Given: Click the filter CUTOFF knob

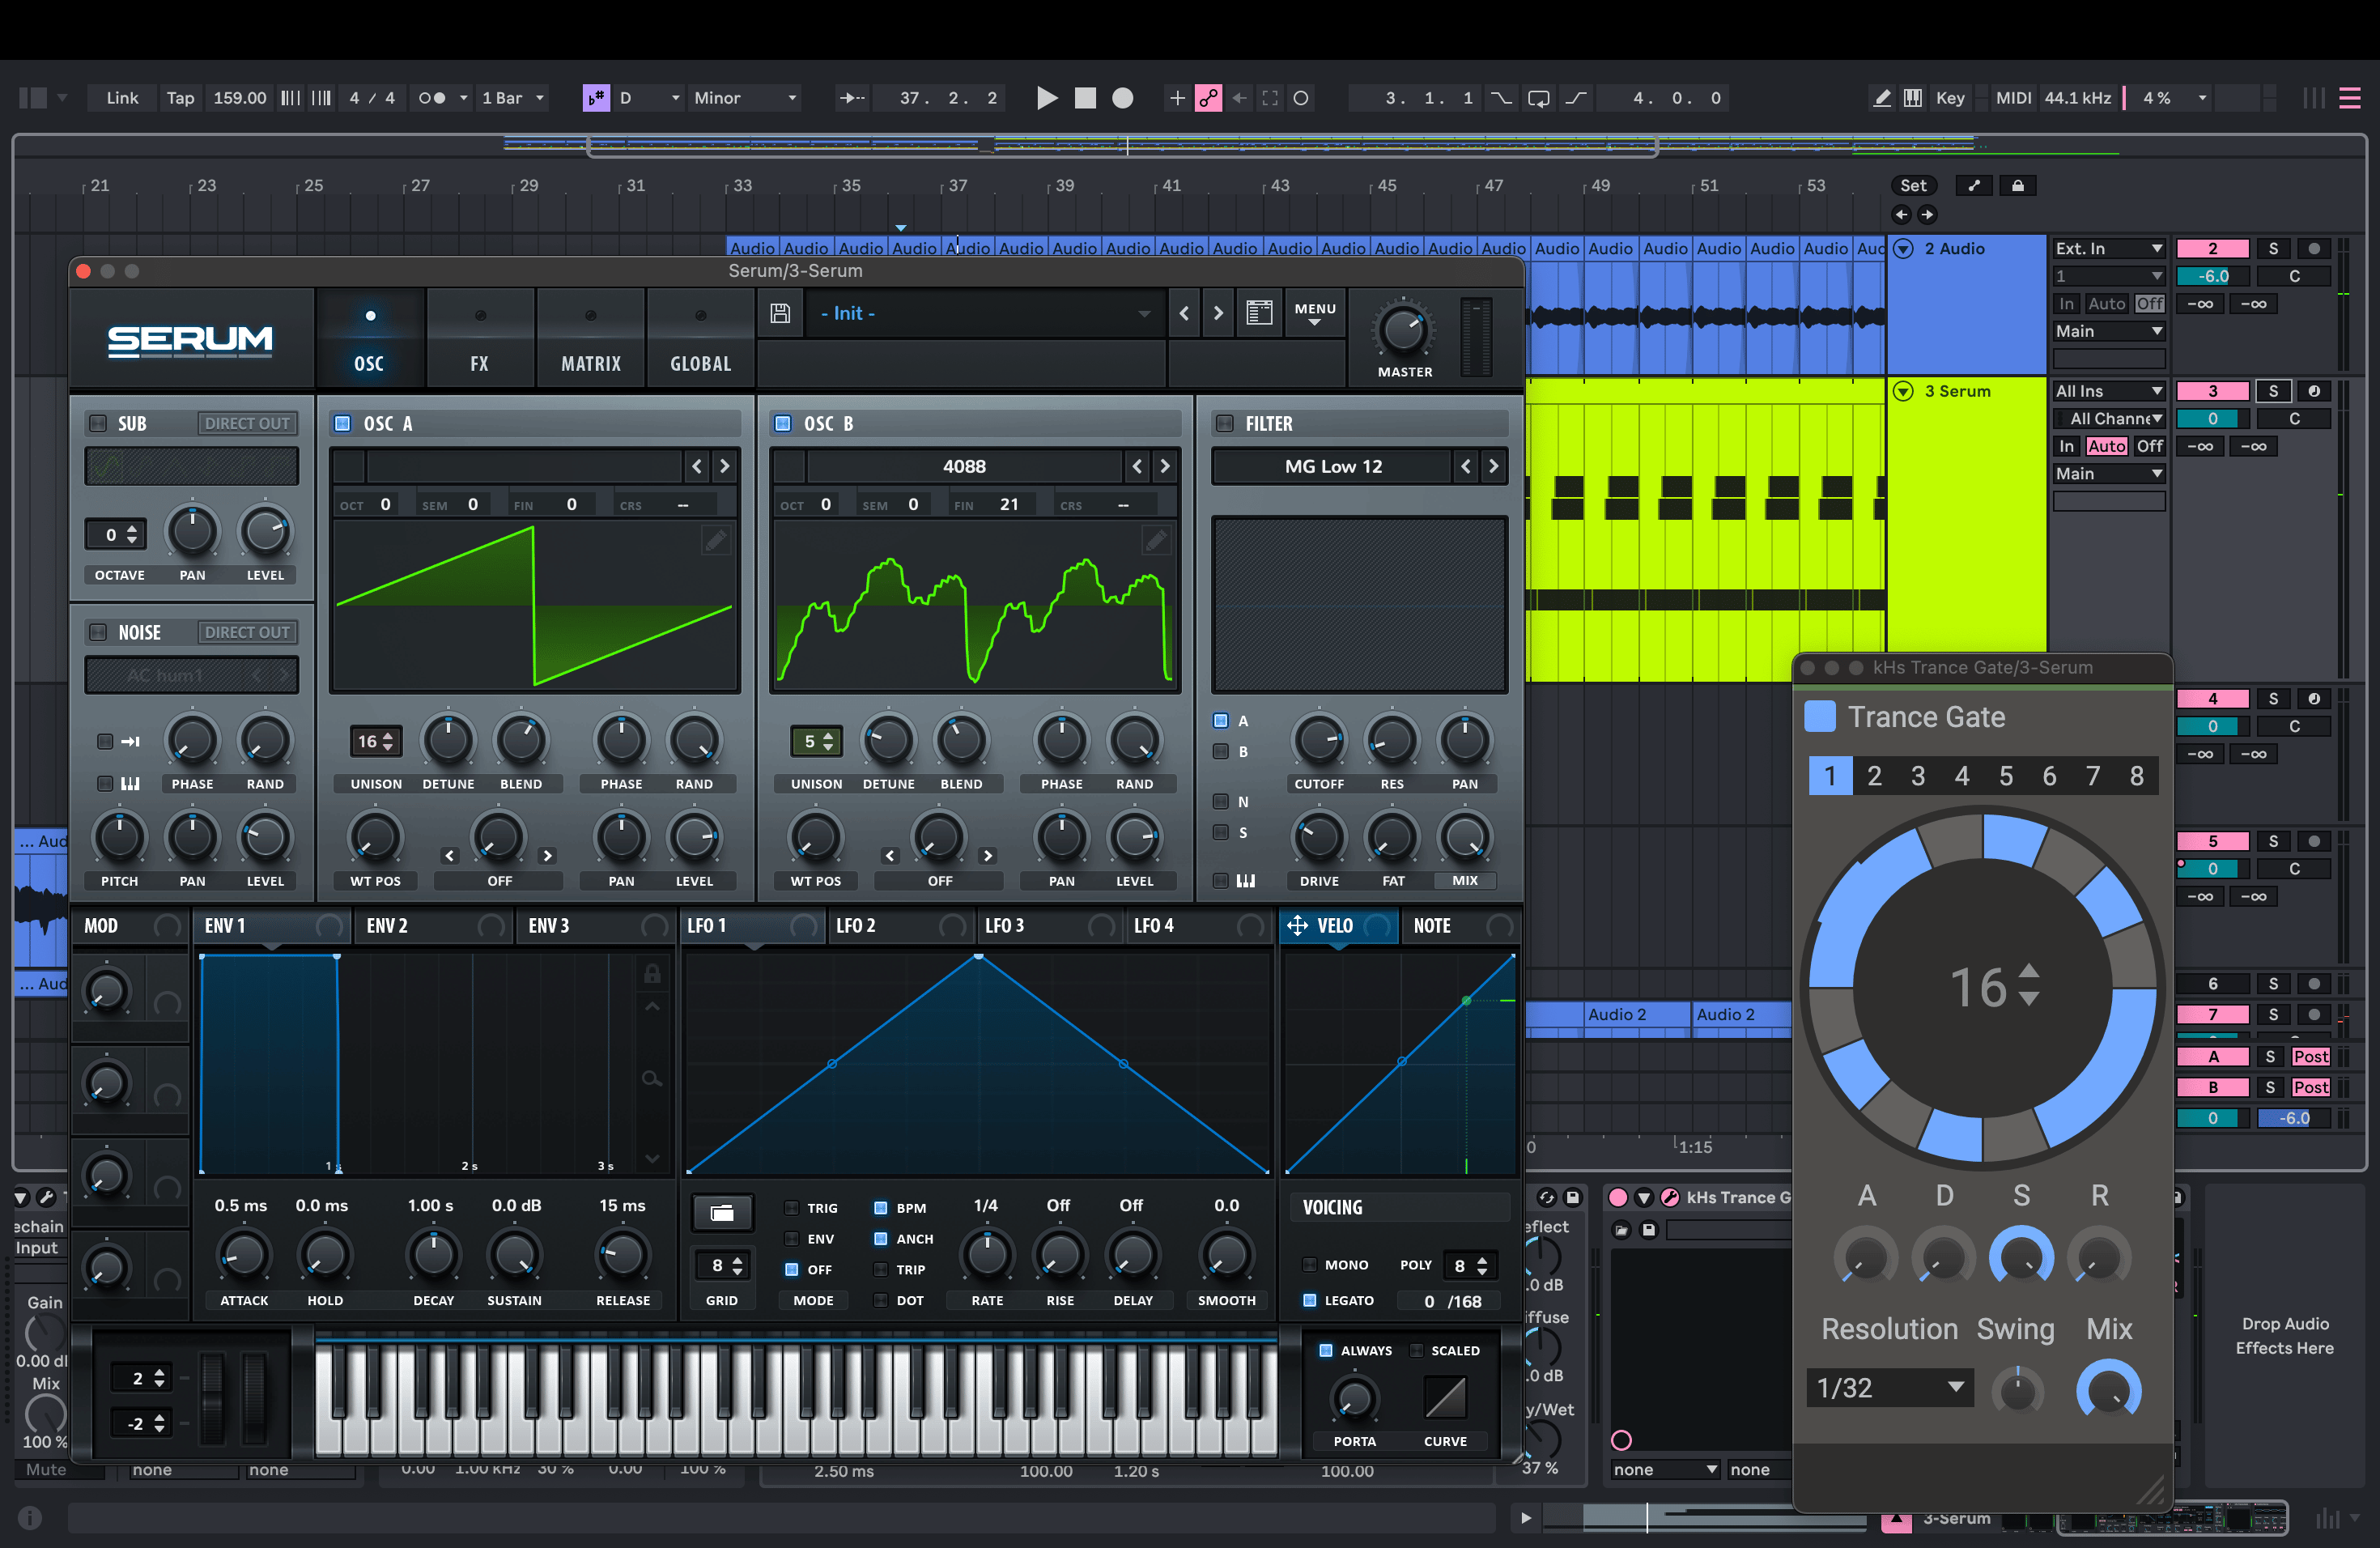Looking at the screenshot, I should coord(1319,740).
